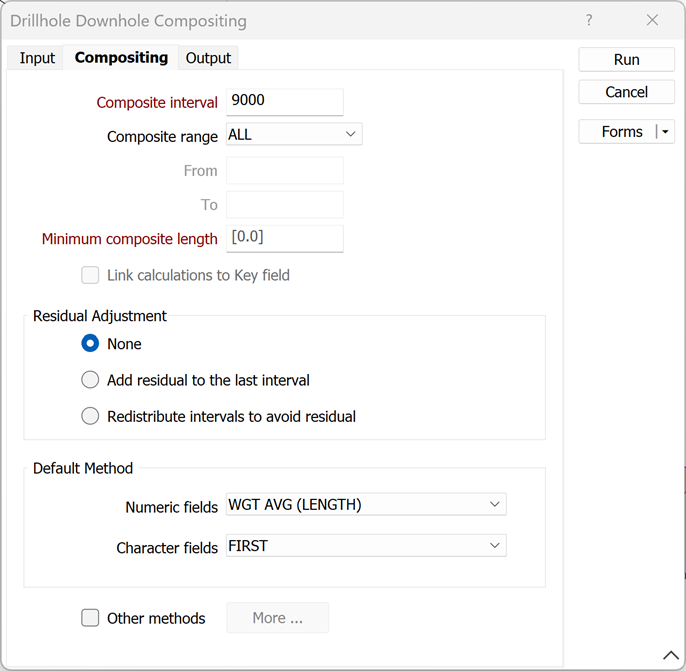Open the Forms split-button arrow
The width and height of the screenshot is (686, 671).
666,132
